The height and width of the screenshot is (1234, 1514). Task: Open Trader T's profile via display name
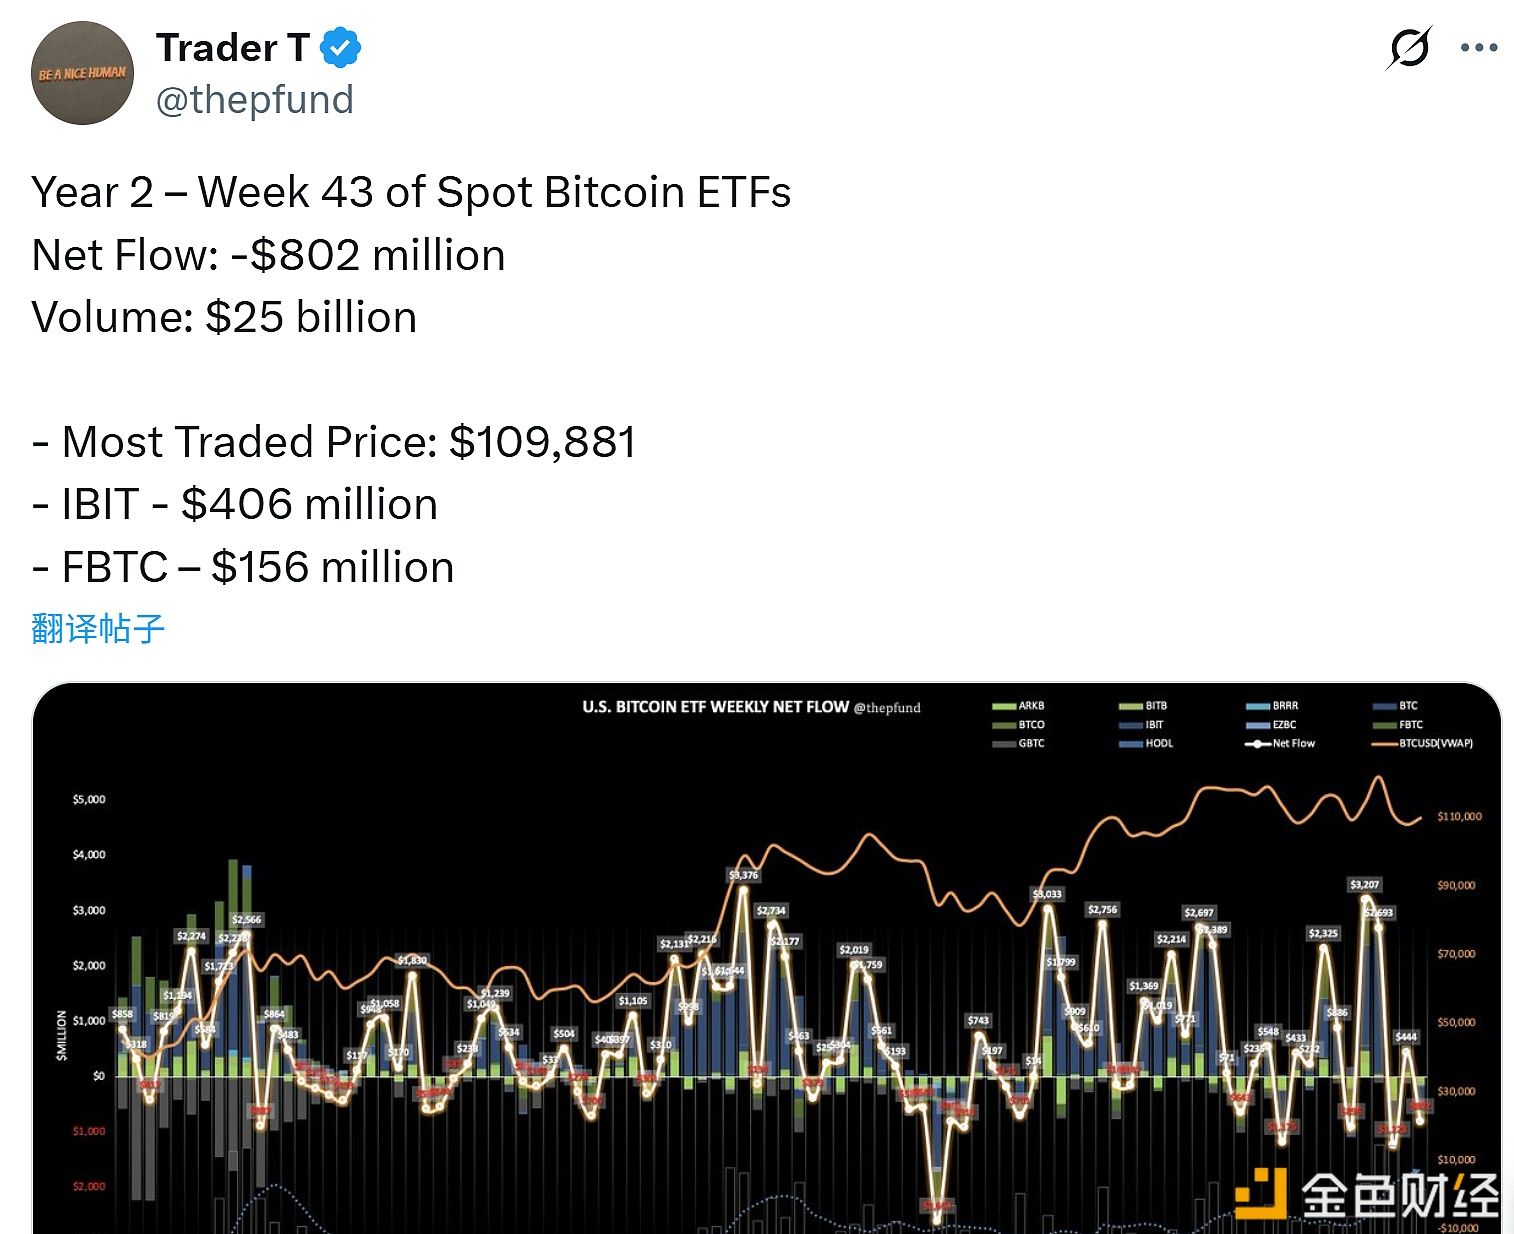pos(234,46)
